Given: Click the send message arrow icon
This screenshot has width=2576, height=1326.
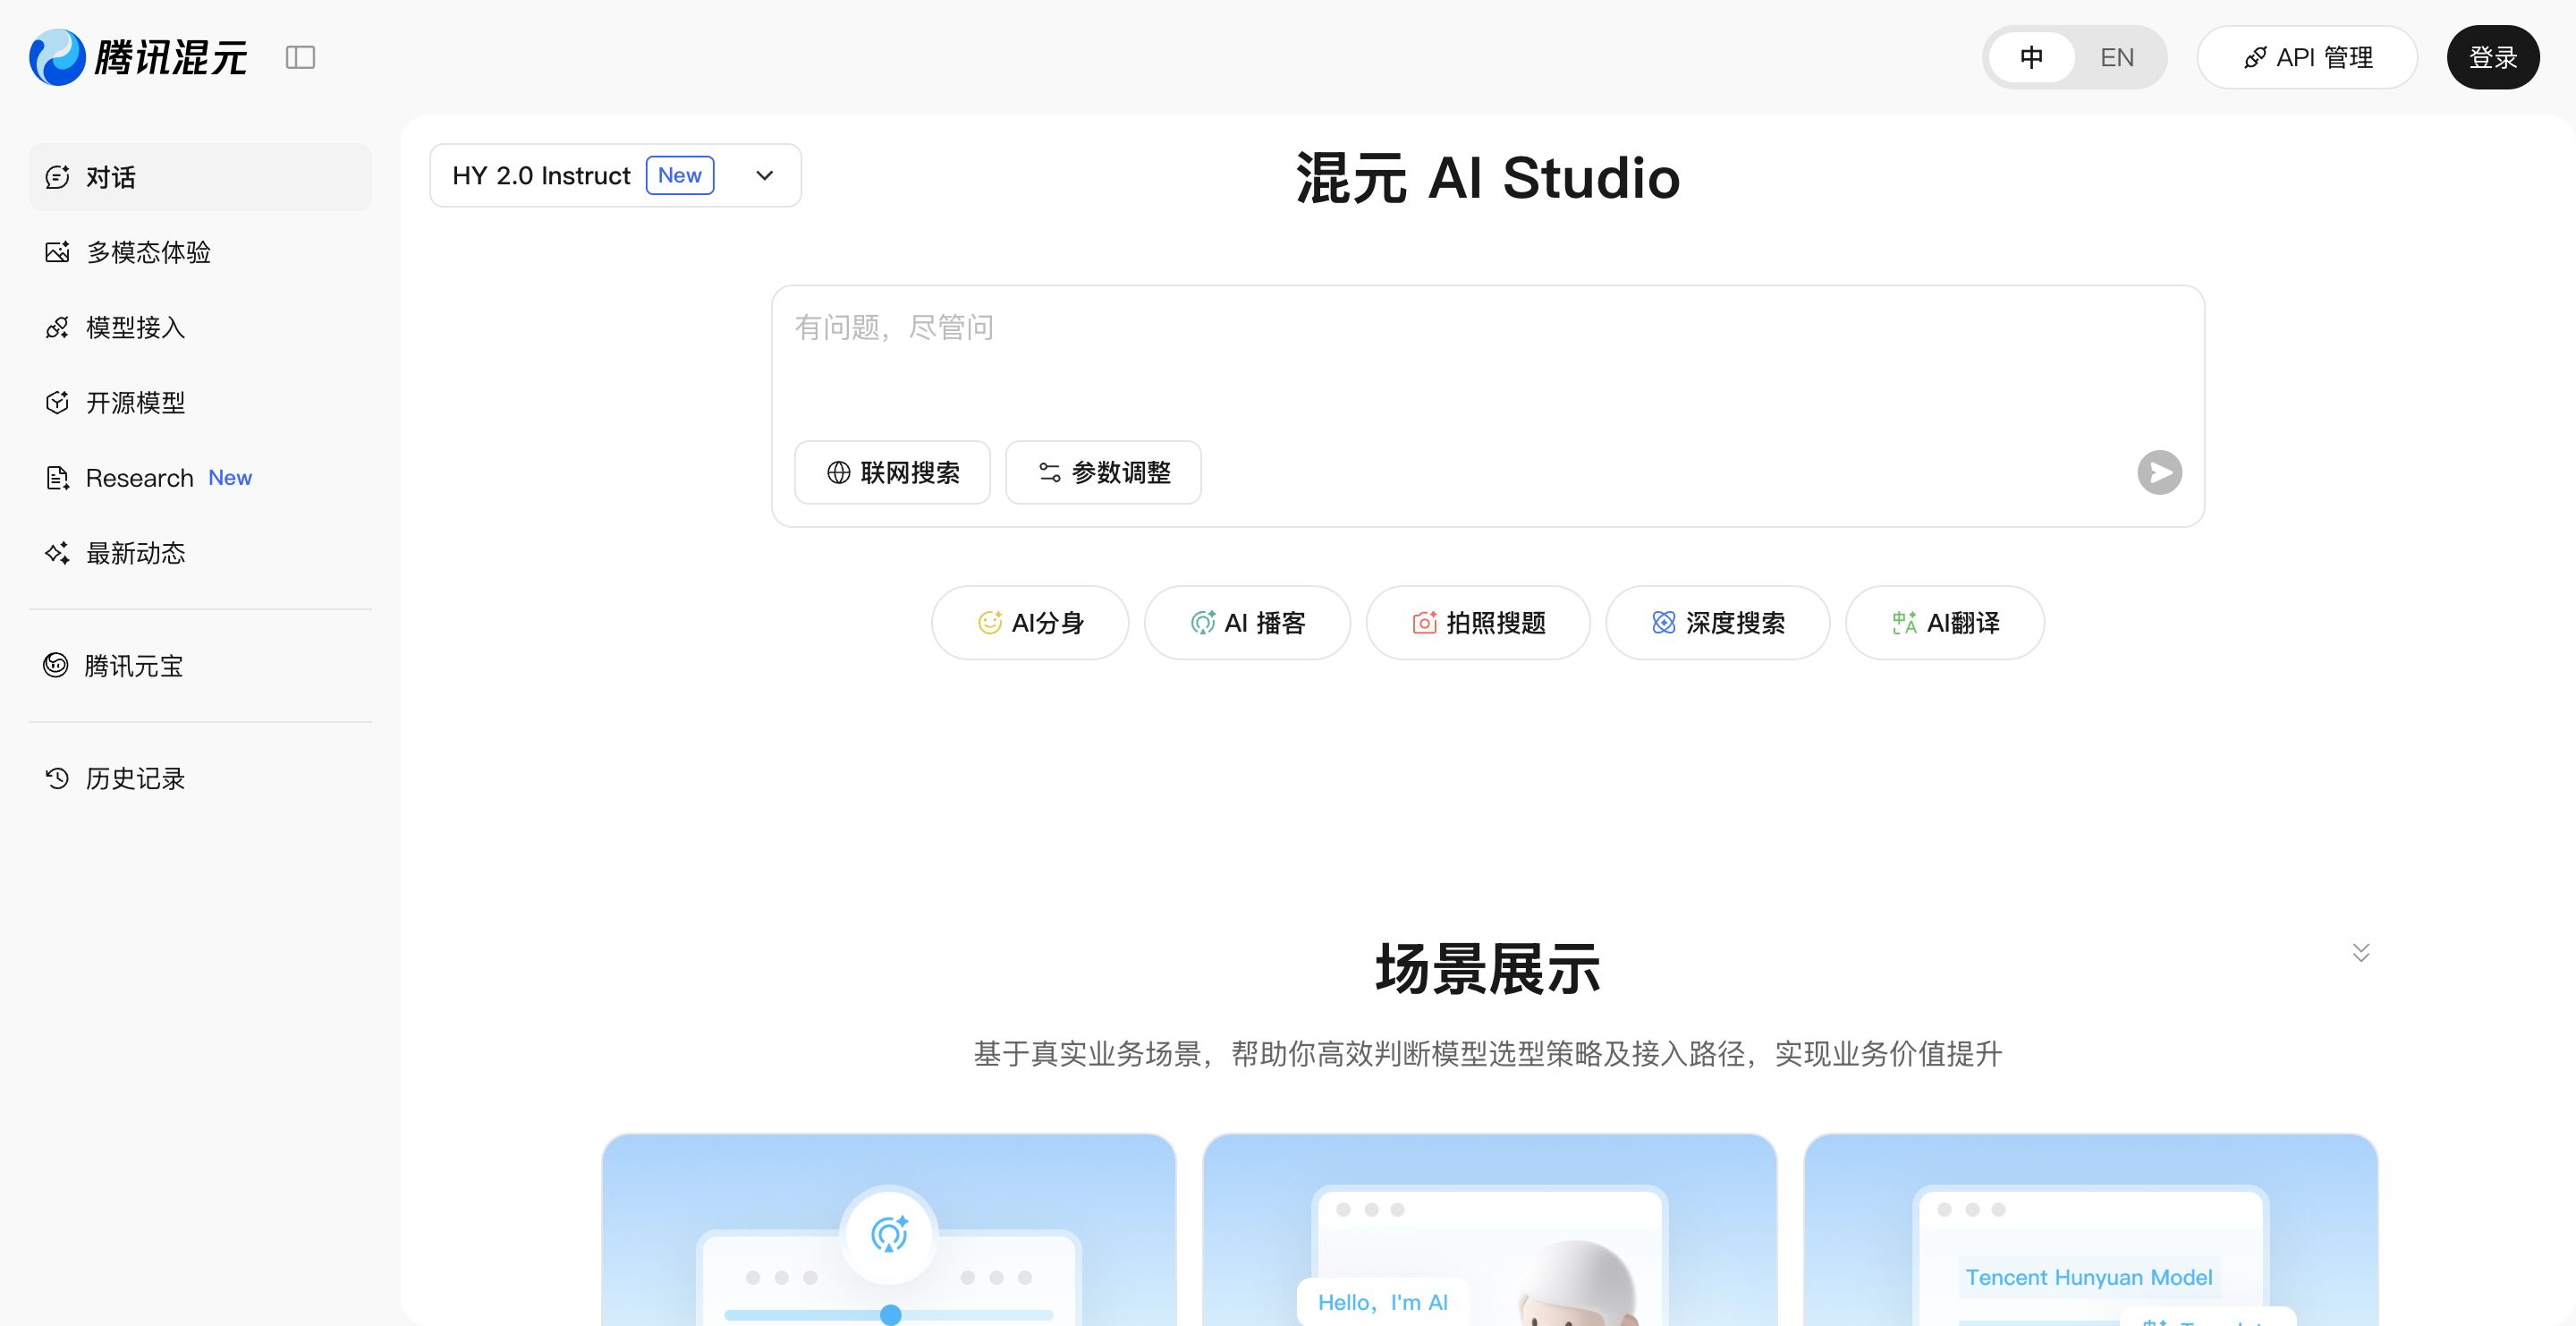Looking at the screenshot, I should pyautogui.click(x=2159, y=472).
